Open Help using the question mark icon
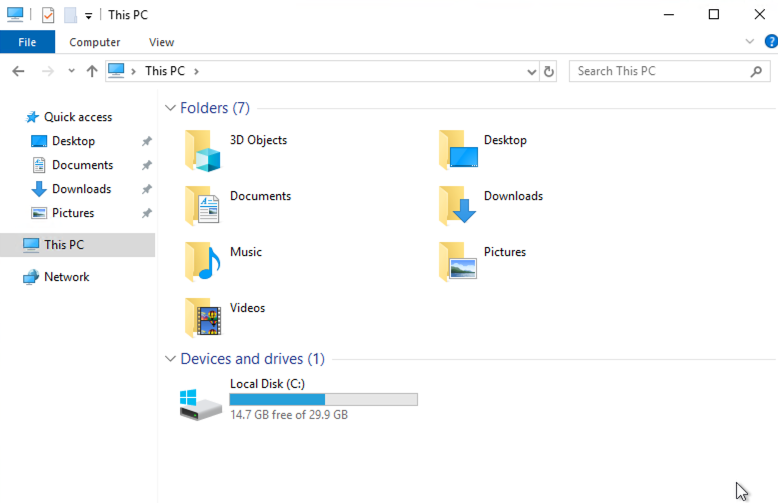The height and width of the screenshot is (503, 778). [x=771, y=42]
